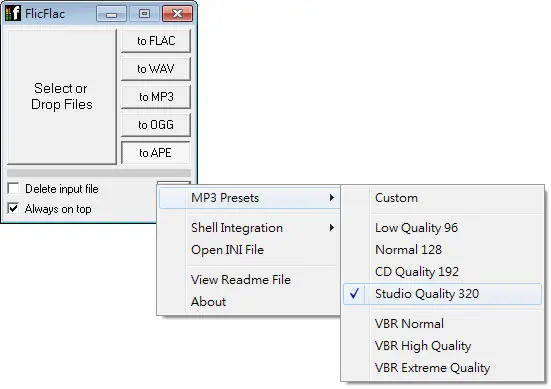
Task: Maximize the FlicFlac window
Action: tap(144, 14)
